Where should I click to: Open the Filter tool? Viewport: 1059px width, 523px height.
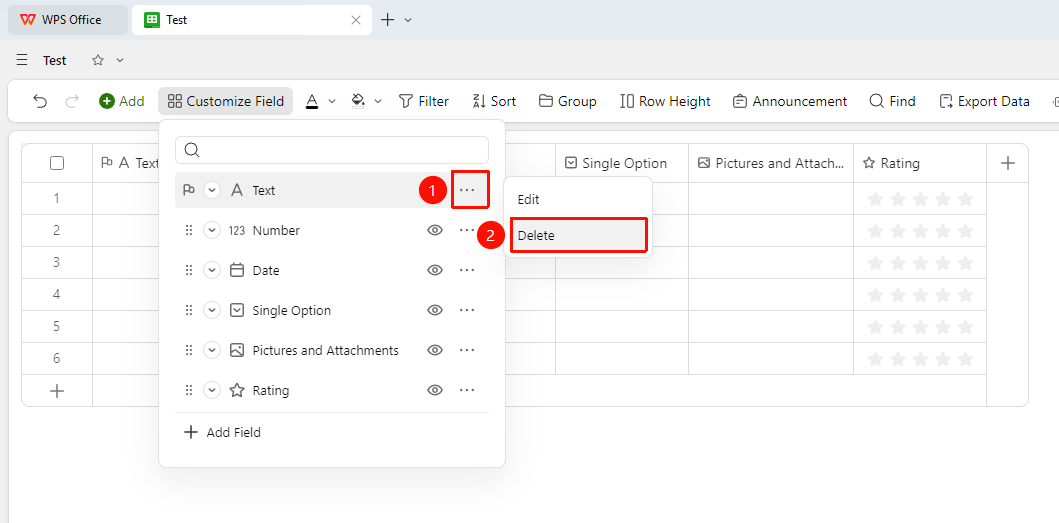point(423,101)
